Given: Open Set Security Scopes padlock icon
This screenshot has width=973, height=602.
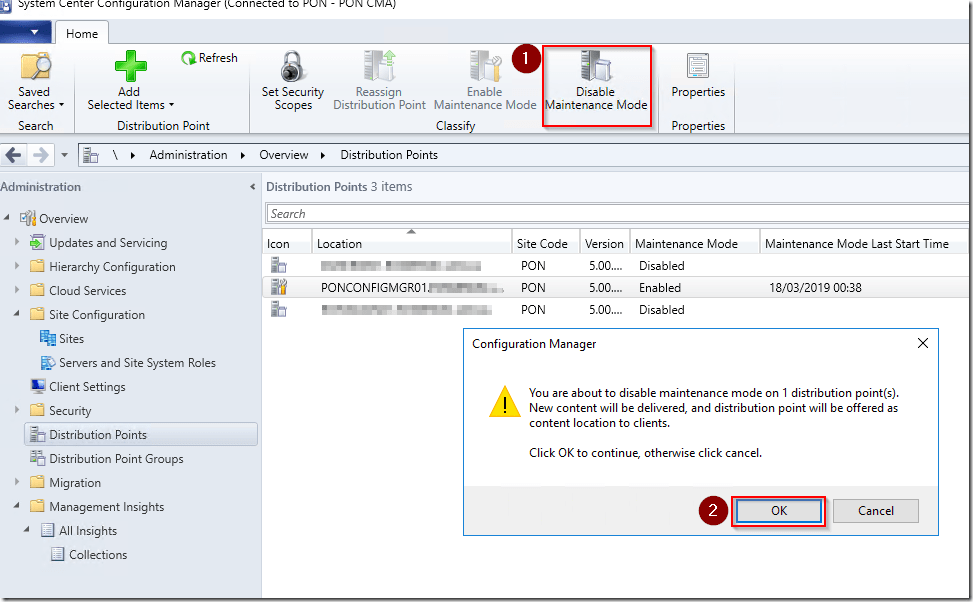Looking at the screenshot, I should [x=292, y=68].
